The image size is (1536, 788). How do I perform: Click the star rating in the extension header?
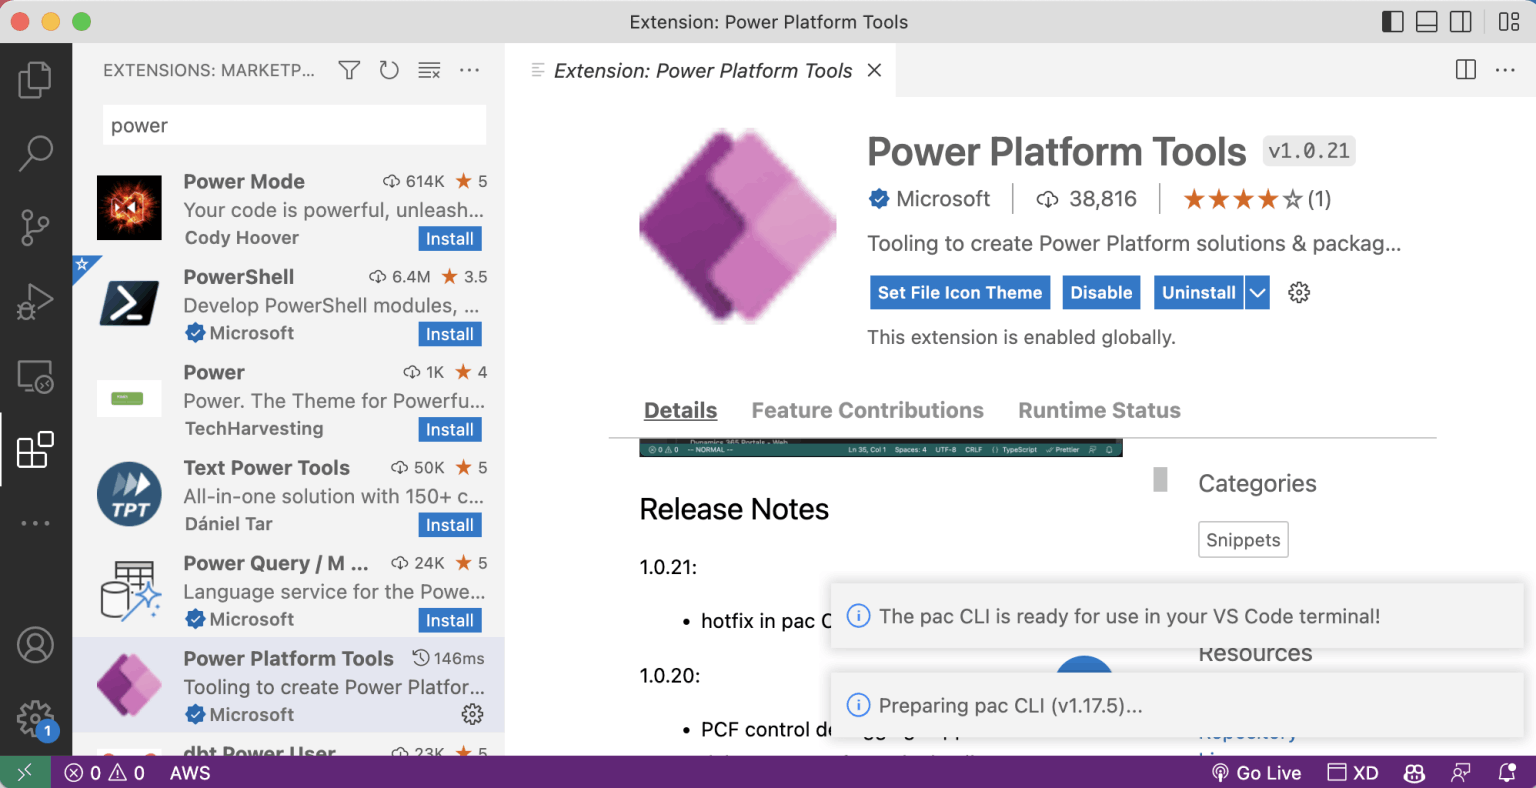click(x=1256, y=199)
